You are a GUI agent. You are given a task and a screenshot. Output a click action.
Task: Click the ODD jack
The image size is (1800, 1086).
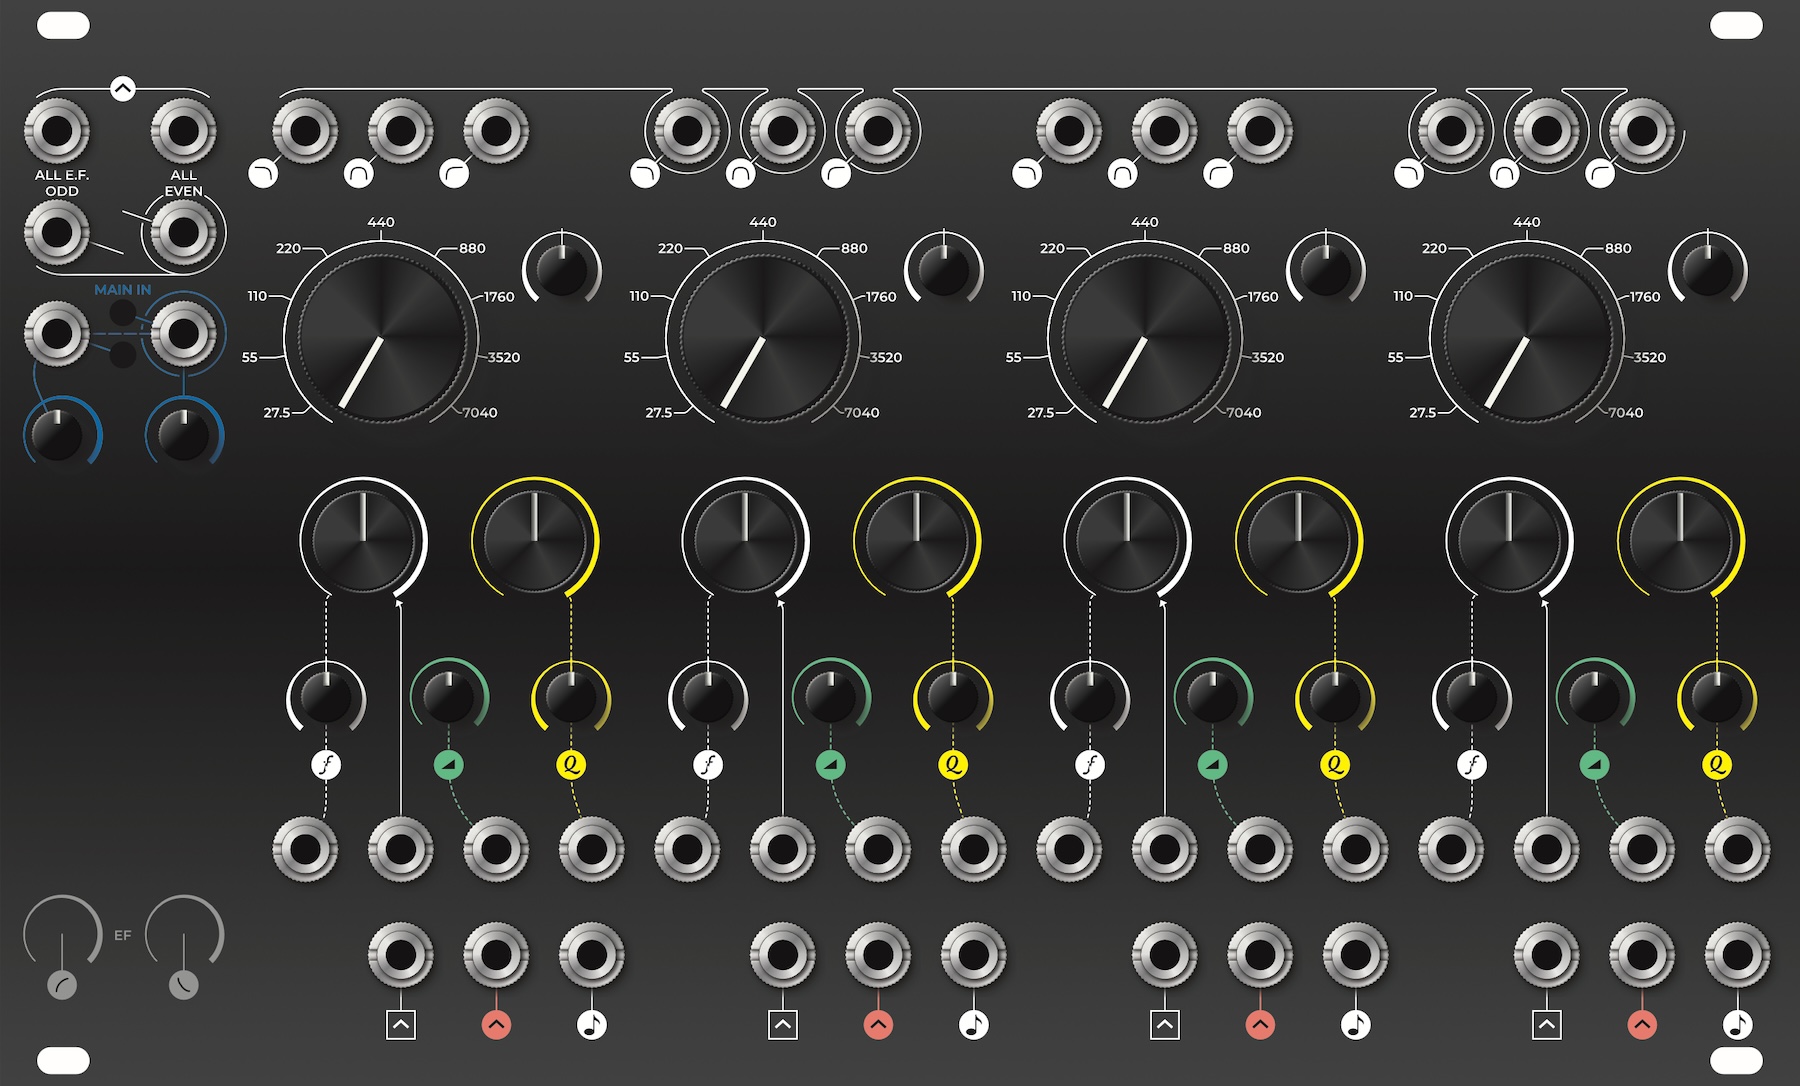tap(57, 232)
